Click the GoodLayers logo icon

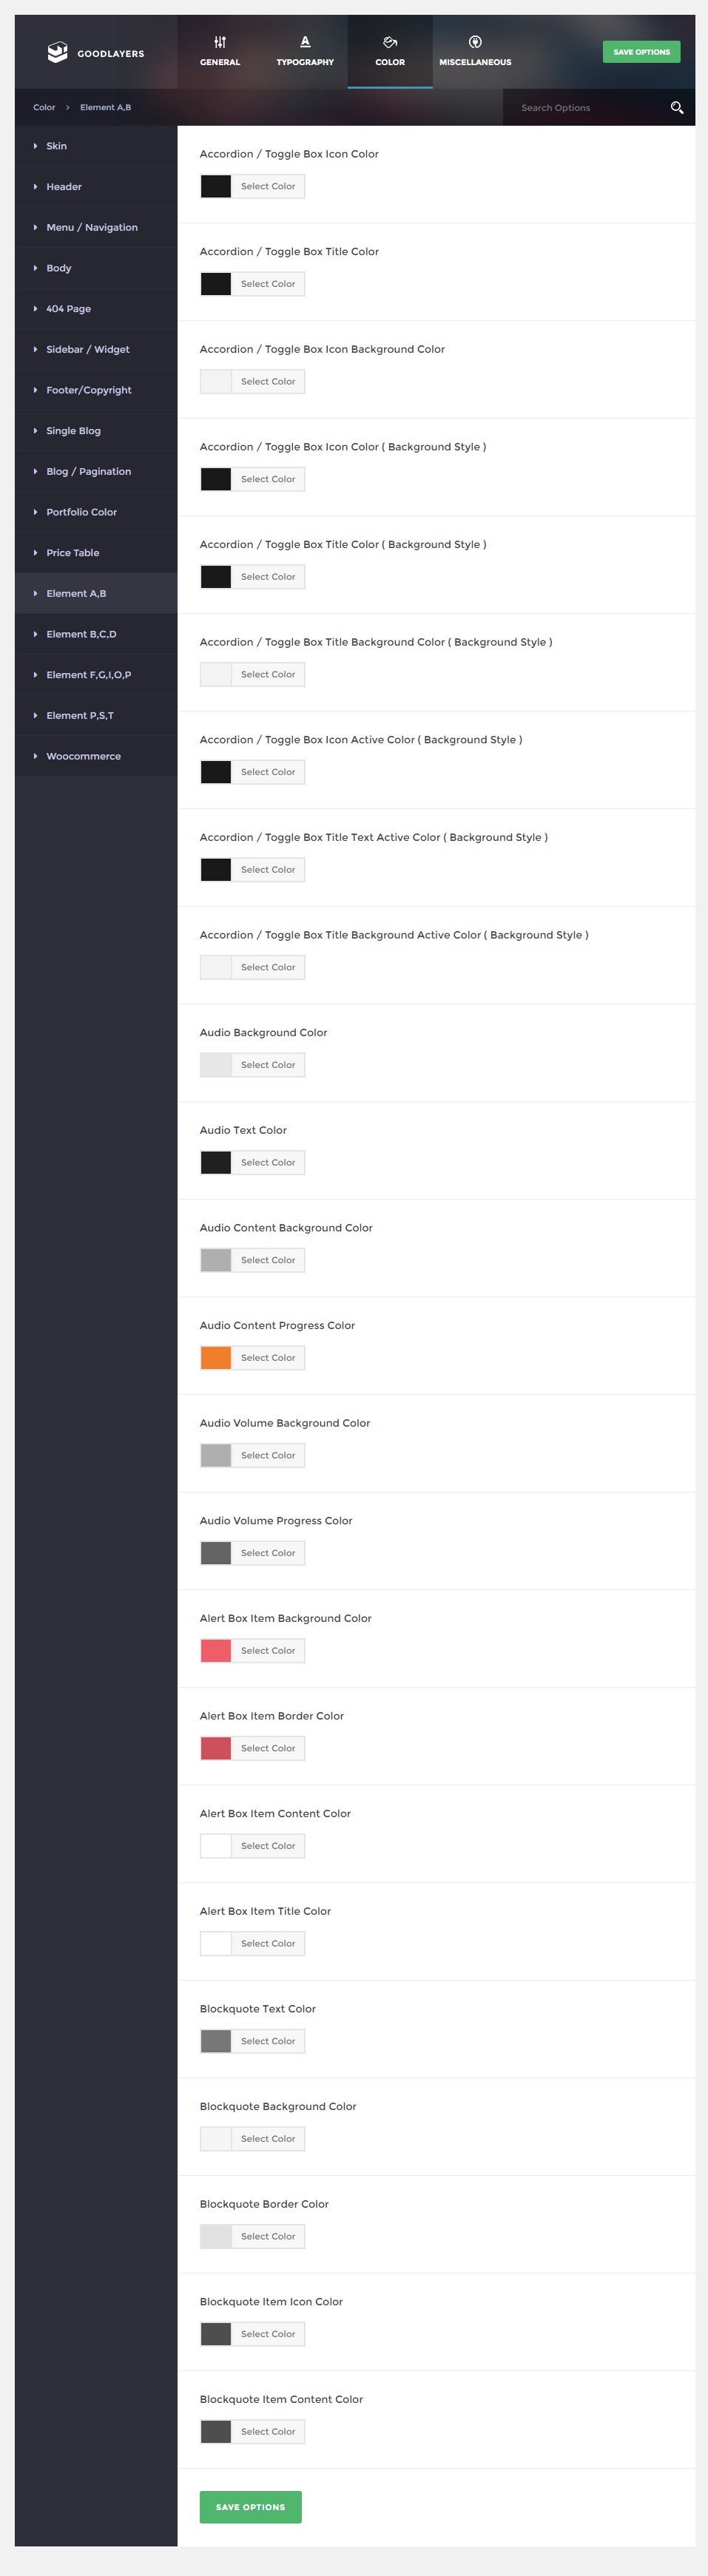click(57, 52)
